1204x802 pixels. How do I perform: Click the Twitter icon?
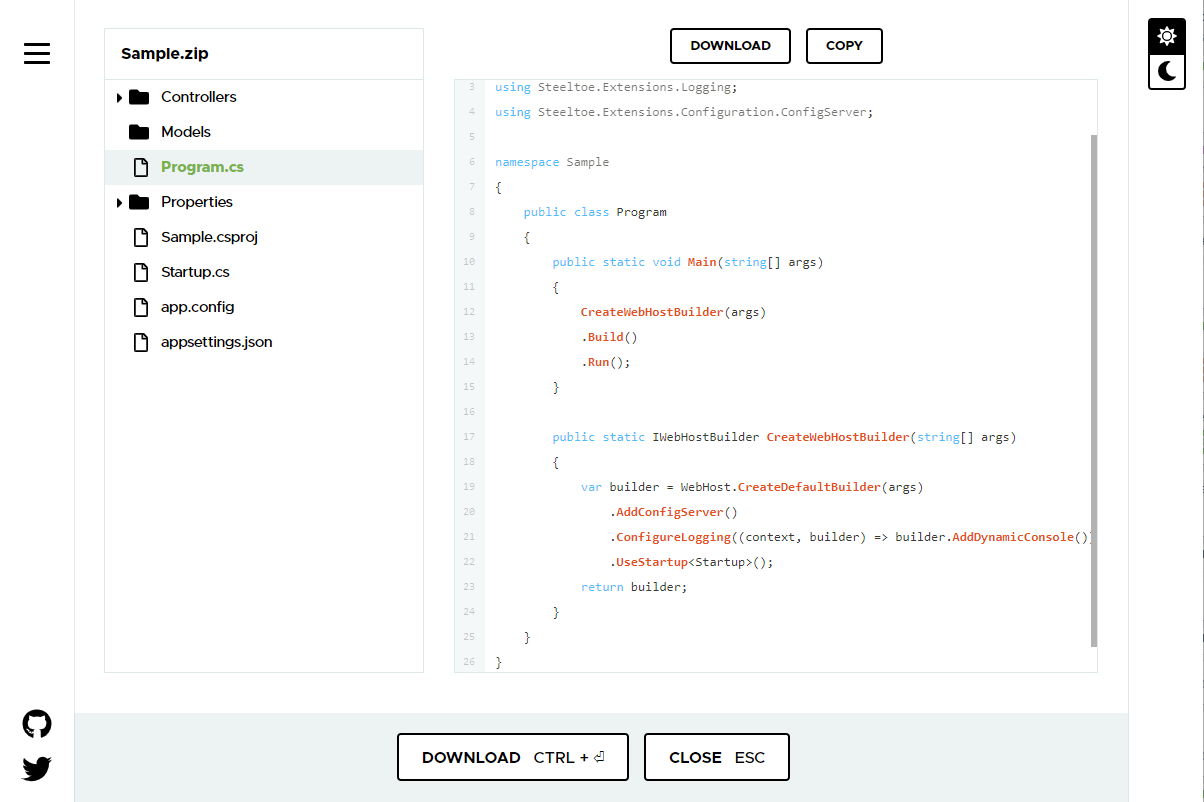click(x=36, y=769)
